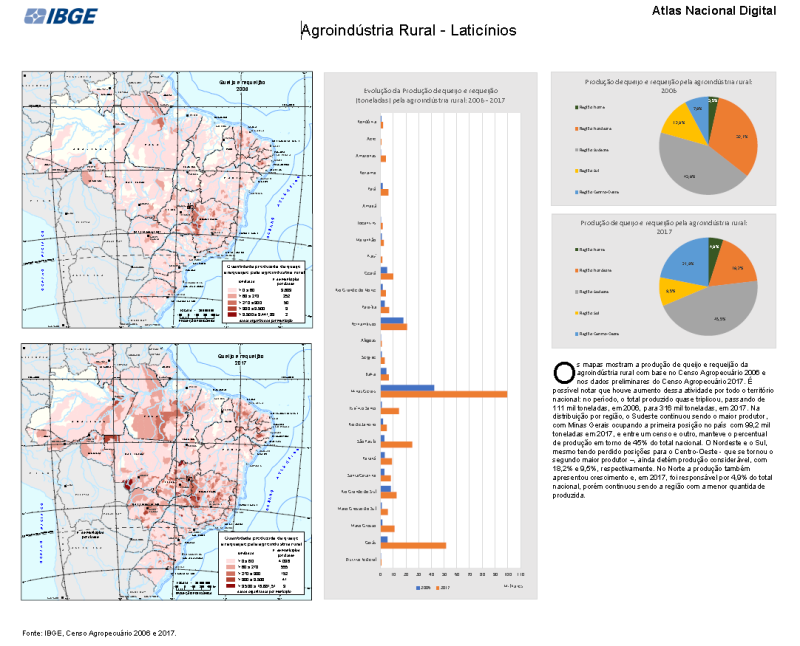The height and width of the screenshot is (646, 800).
Task: Click the green Norte legend swatch for 2006
Action: pyautogui.click(x=577, y=107)
